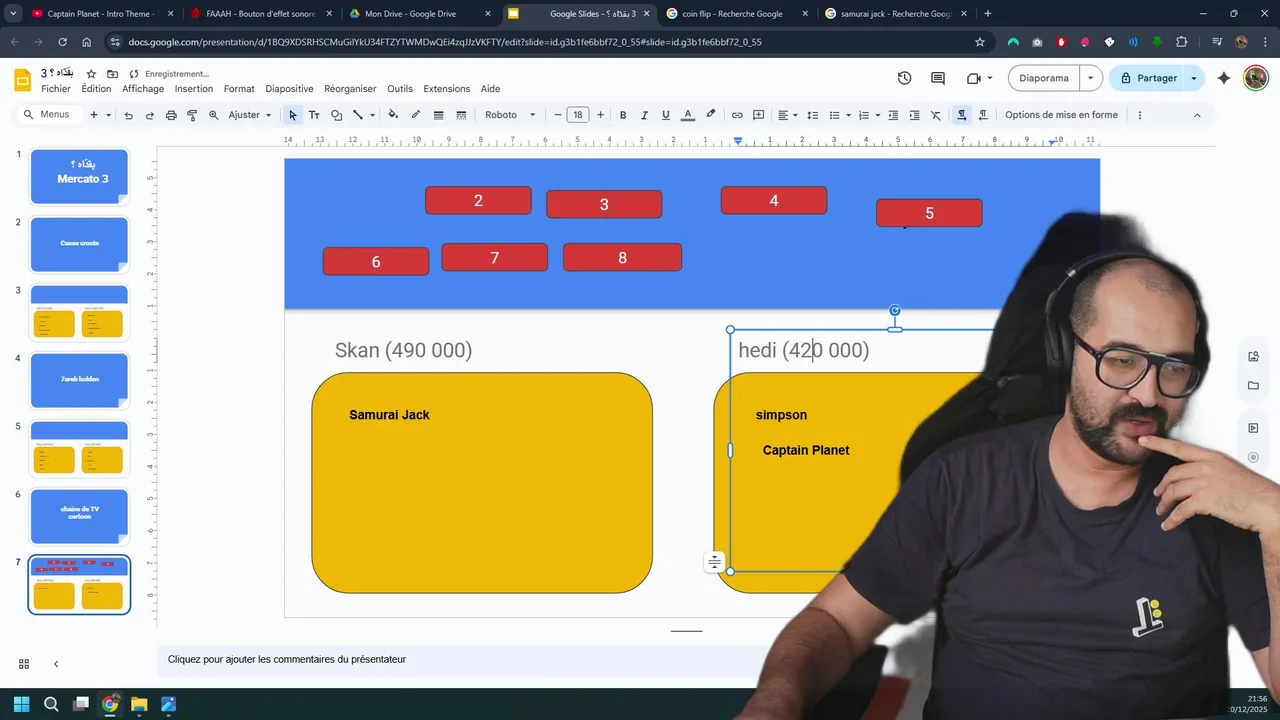Click the Partager share button
Viewport: 1280px width, 720px height.
(1147, 78)
